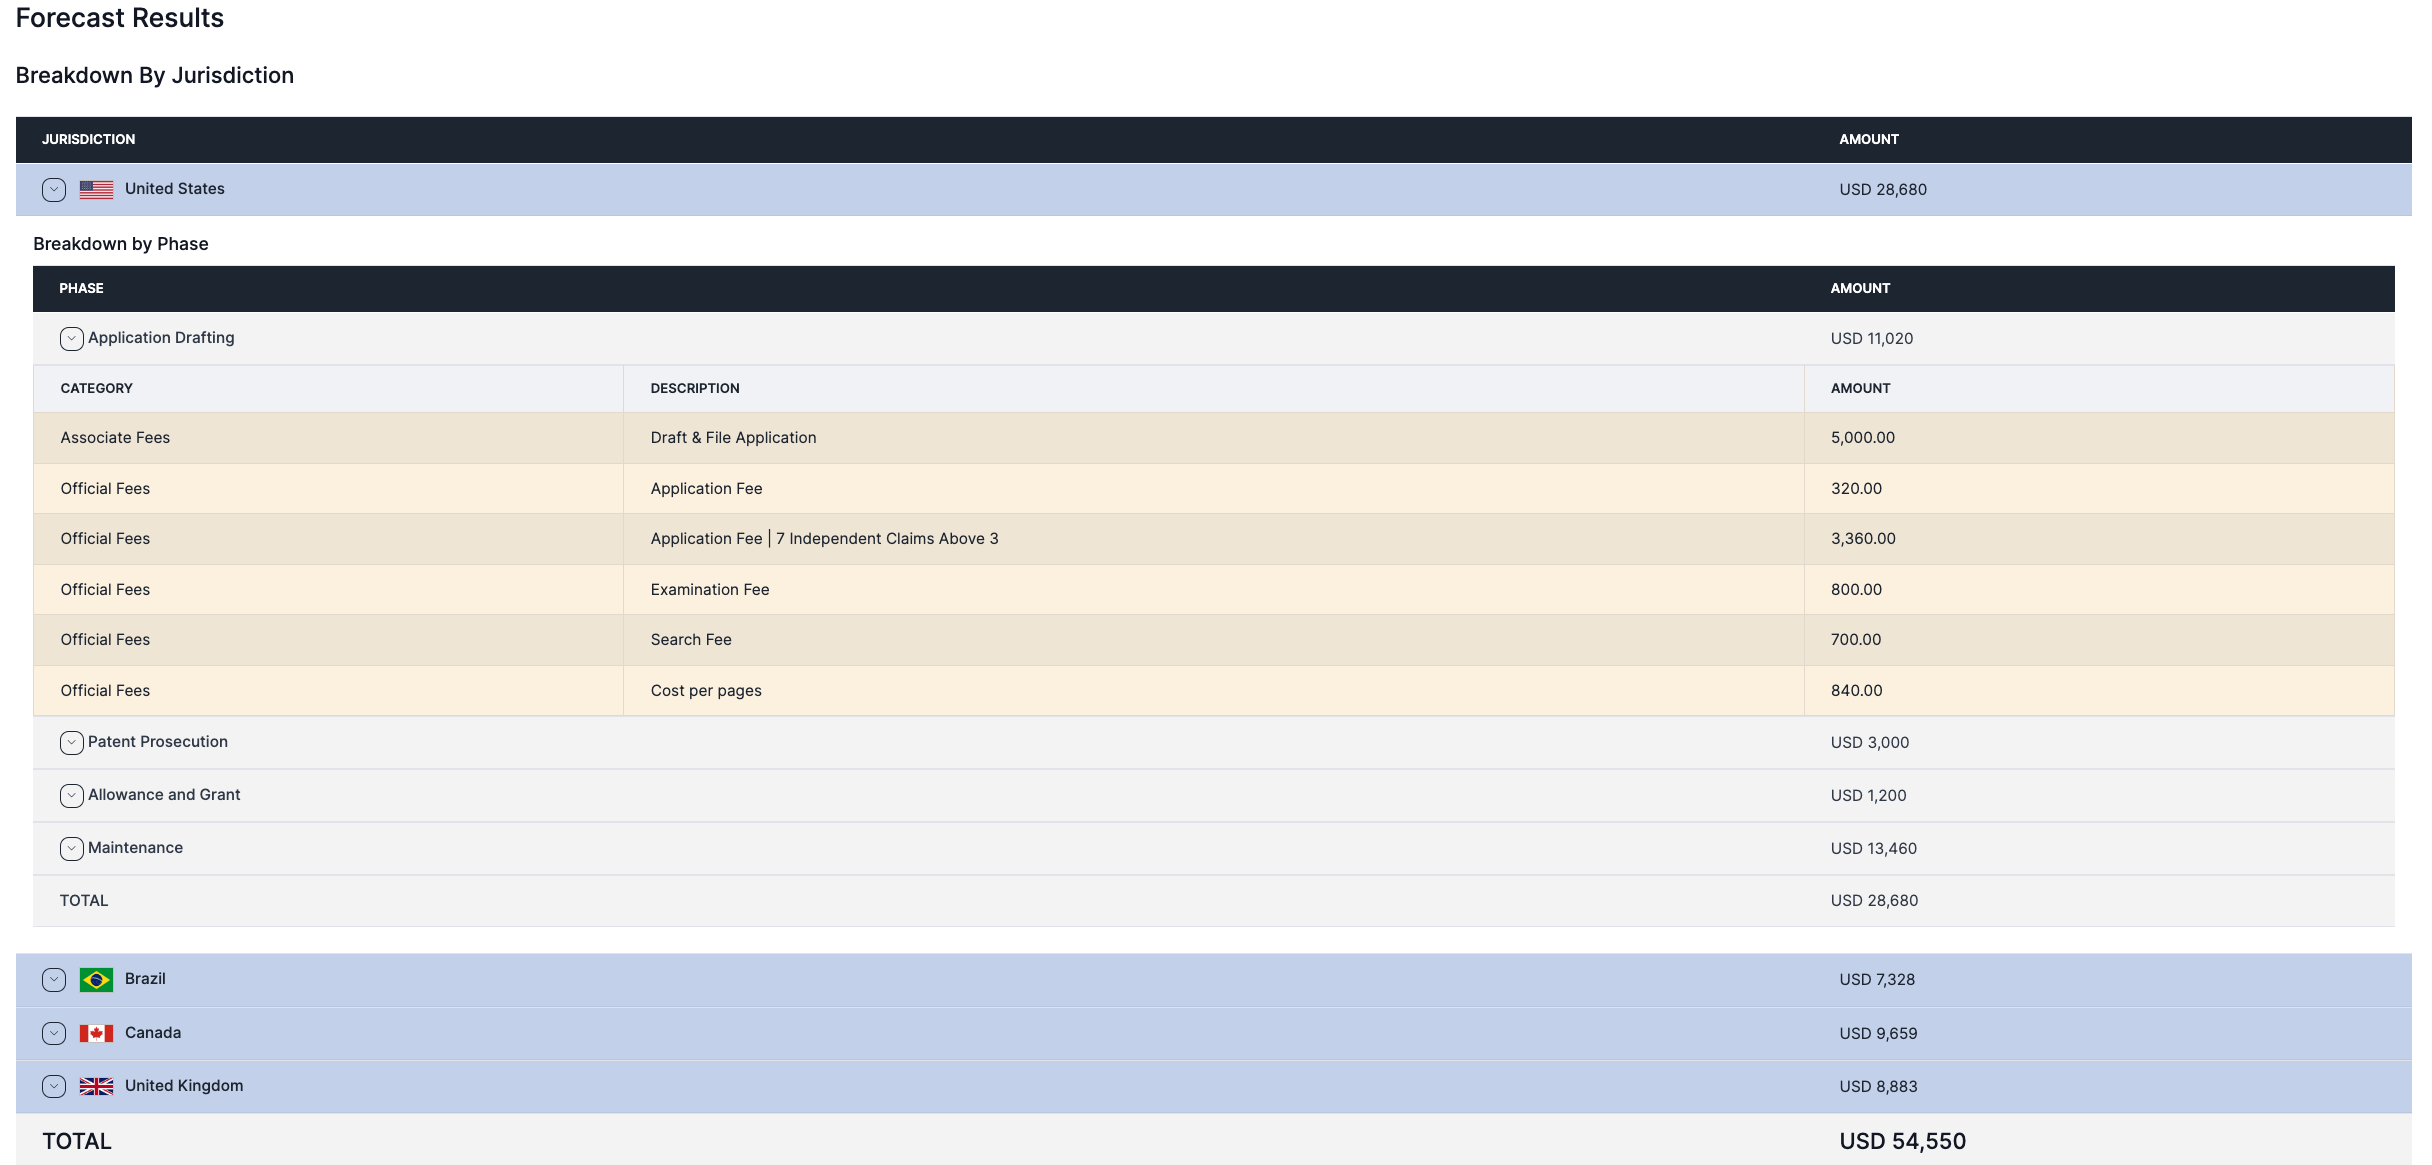Click the Forecast Results heading
This screenshot has width=2432, height=1165.
(x=119, y=18)
